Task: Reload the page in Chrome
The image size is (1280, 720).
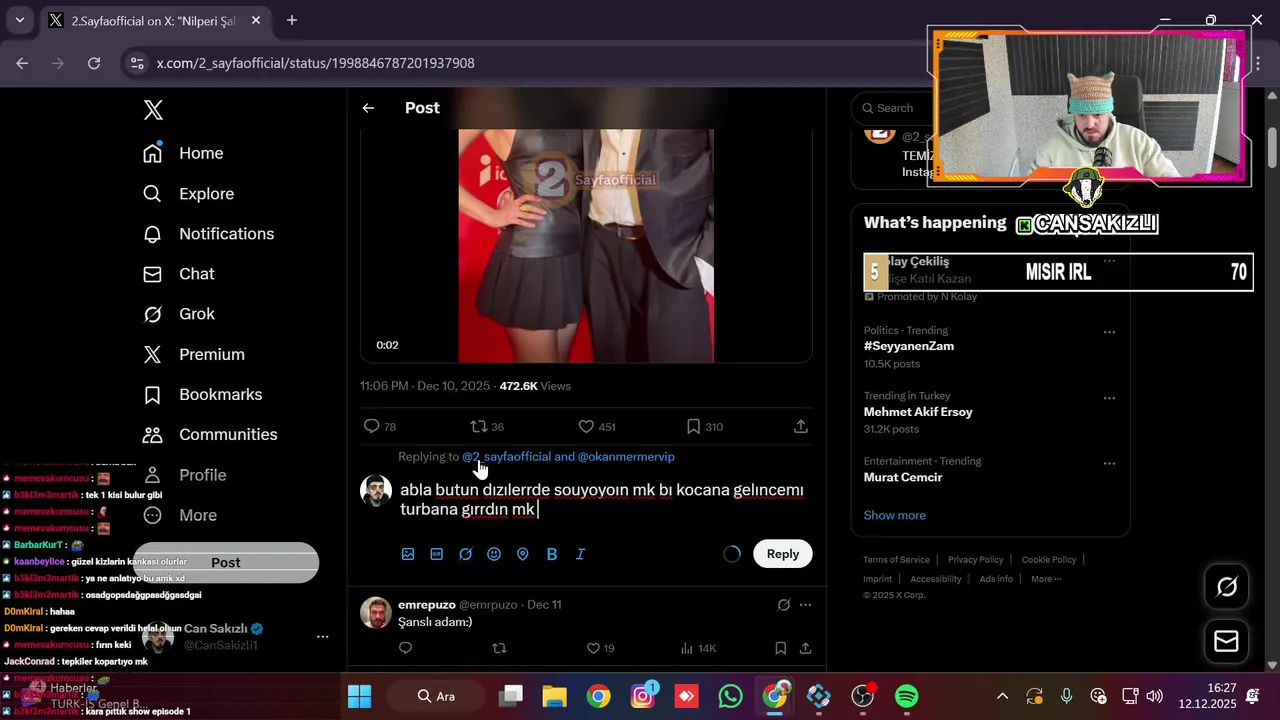Action: (94, 63)
